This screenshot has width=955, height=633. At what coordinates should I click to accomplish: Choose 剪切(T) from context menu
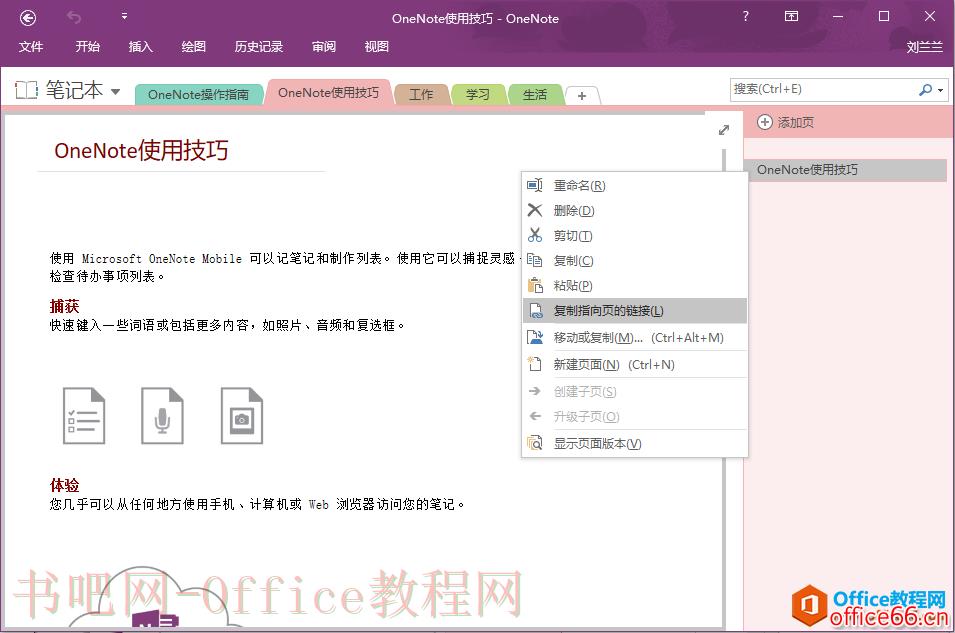click(635, 235)
